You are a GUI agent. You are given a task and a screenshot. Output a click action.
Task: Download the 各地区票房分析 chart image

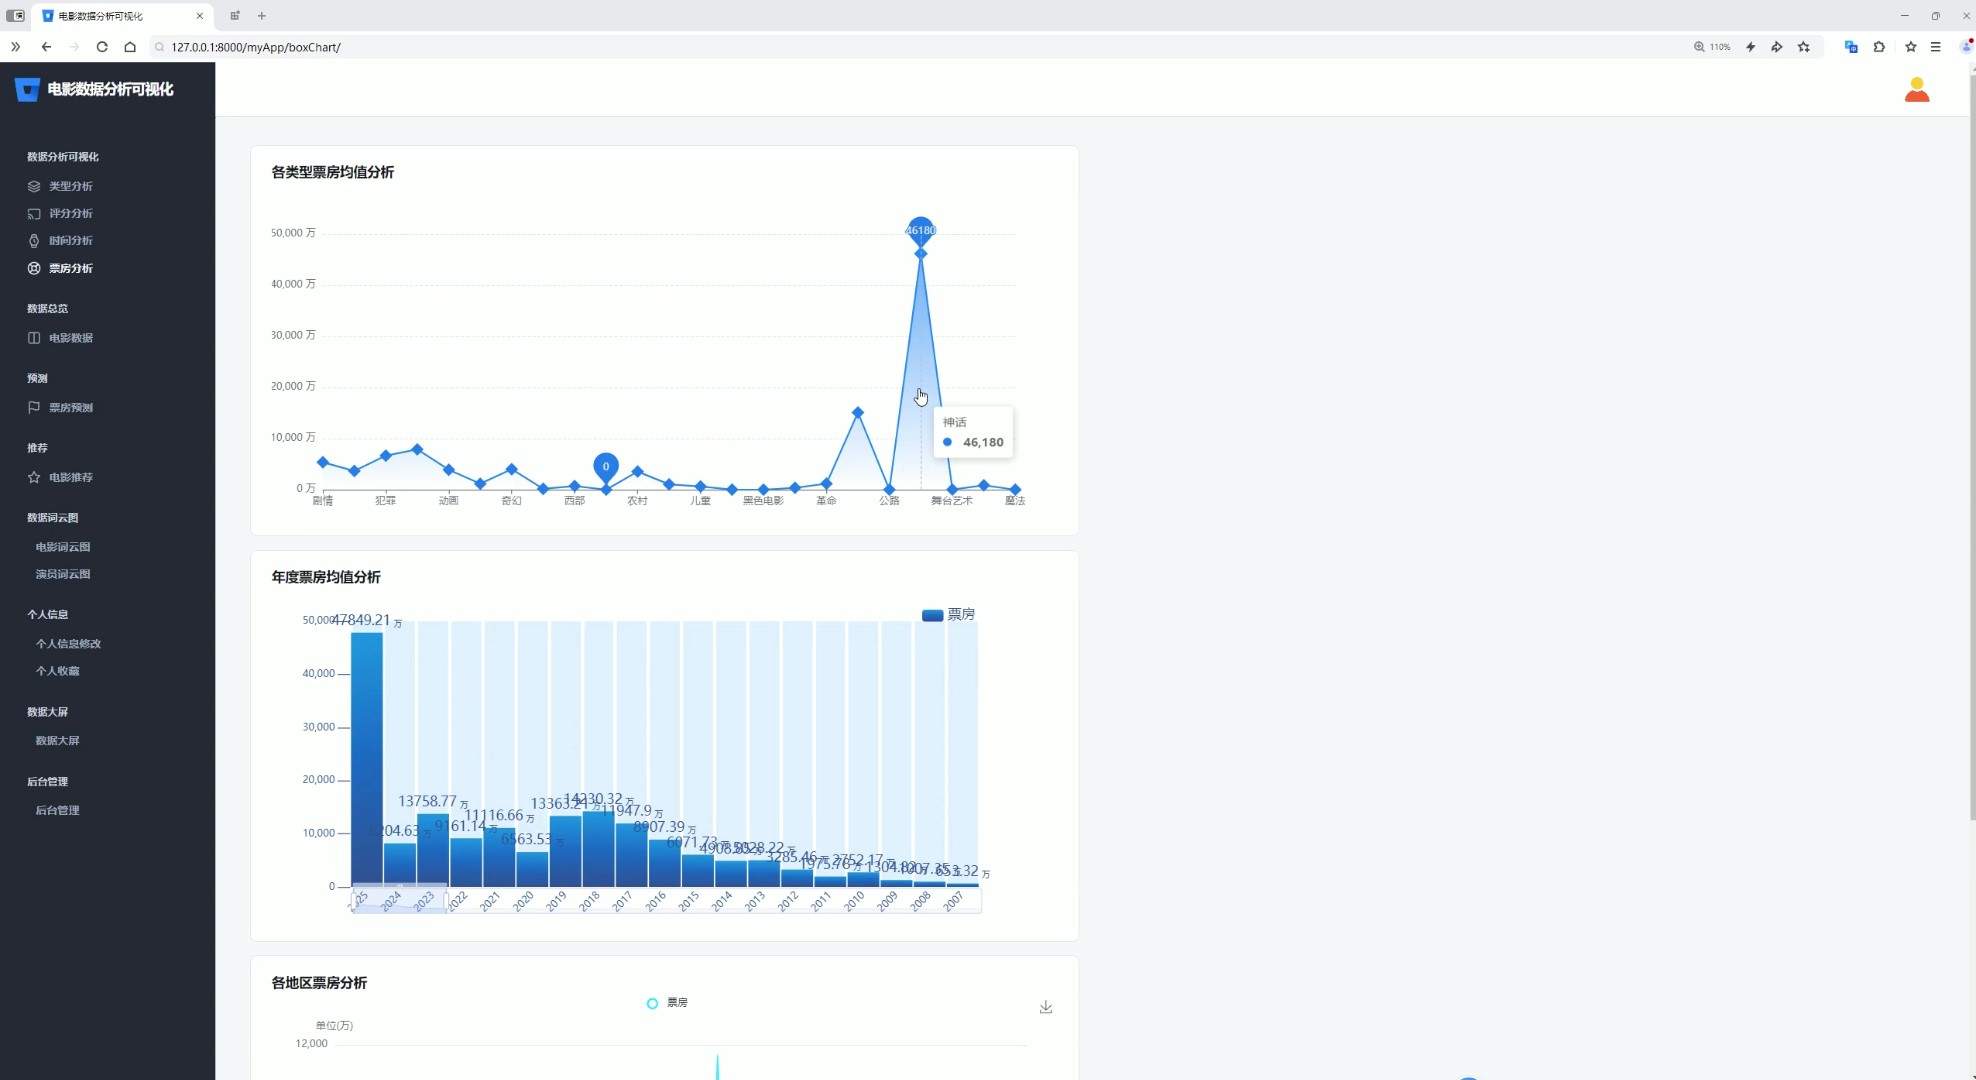1046,1007
